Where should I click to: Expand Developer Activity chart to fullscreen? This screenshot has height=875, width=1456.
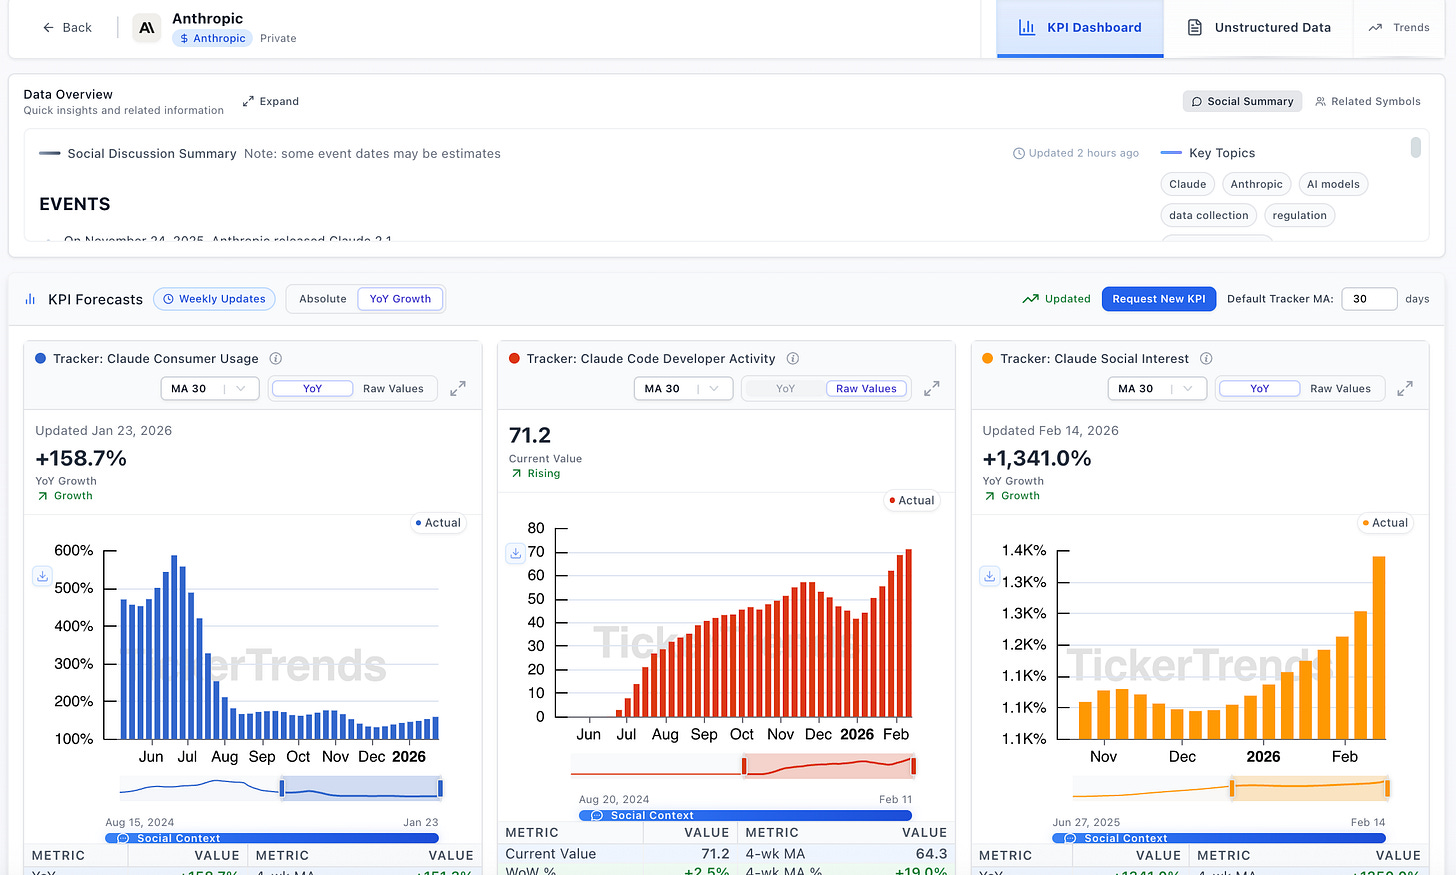[931, 389]
